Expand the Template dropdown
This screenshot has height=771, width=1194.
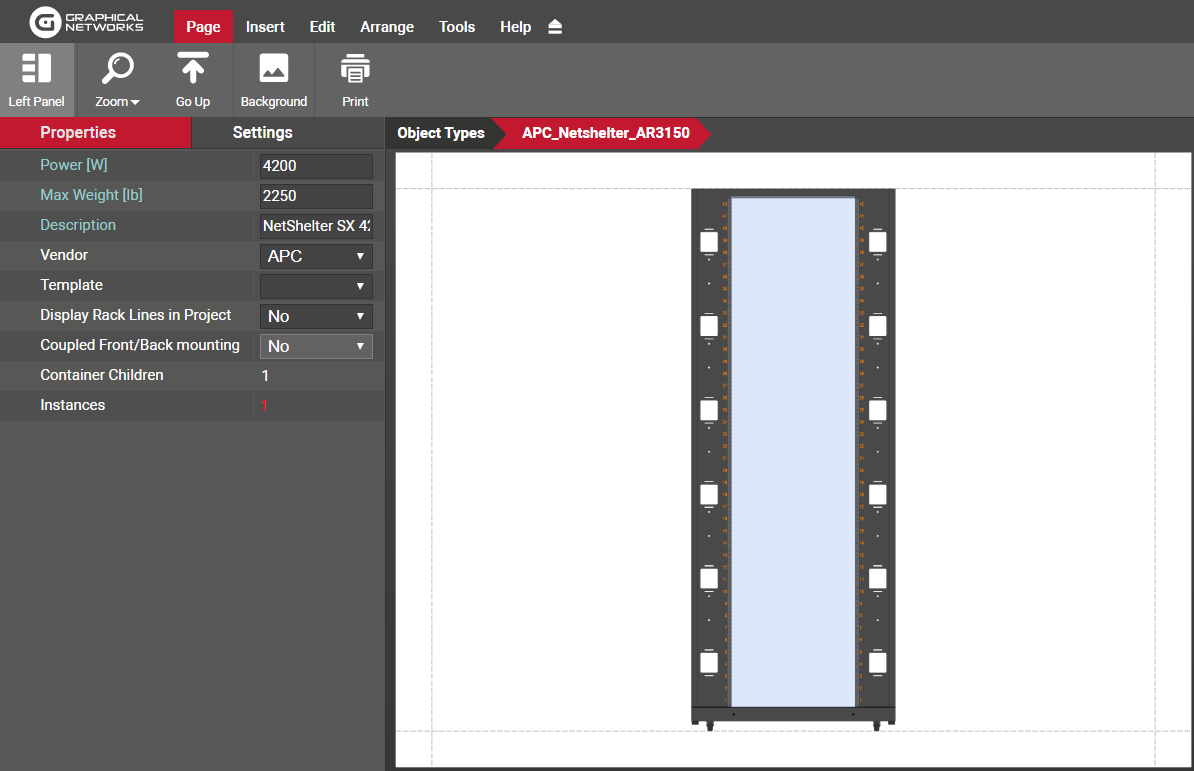[316, 286]
